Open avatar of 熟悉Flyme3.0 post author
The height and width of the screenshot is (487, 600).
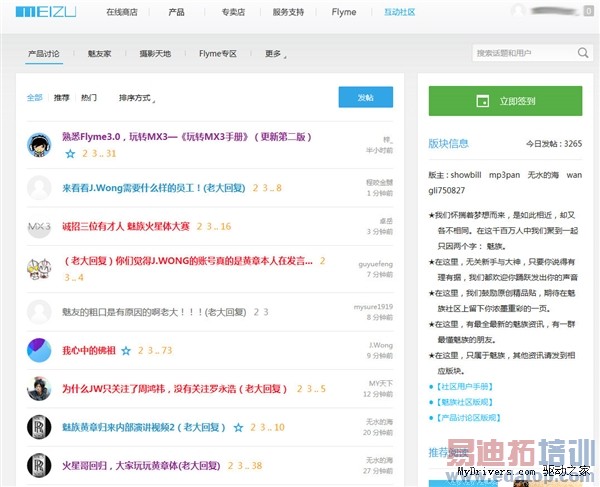(x=39, y=145)
